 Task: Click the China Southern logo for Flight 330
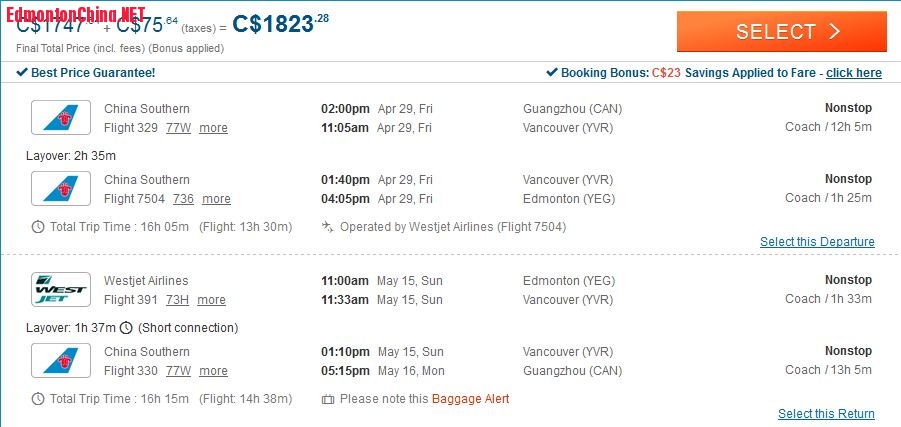pyautogui.click(x=61, y=360)
